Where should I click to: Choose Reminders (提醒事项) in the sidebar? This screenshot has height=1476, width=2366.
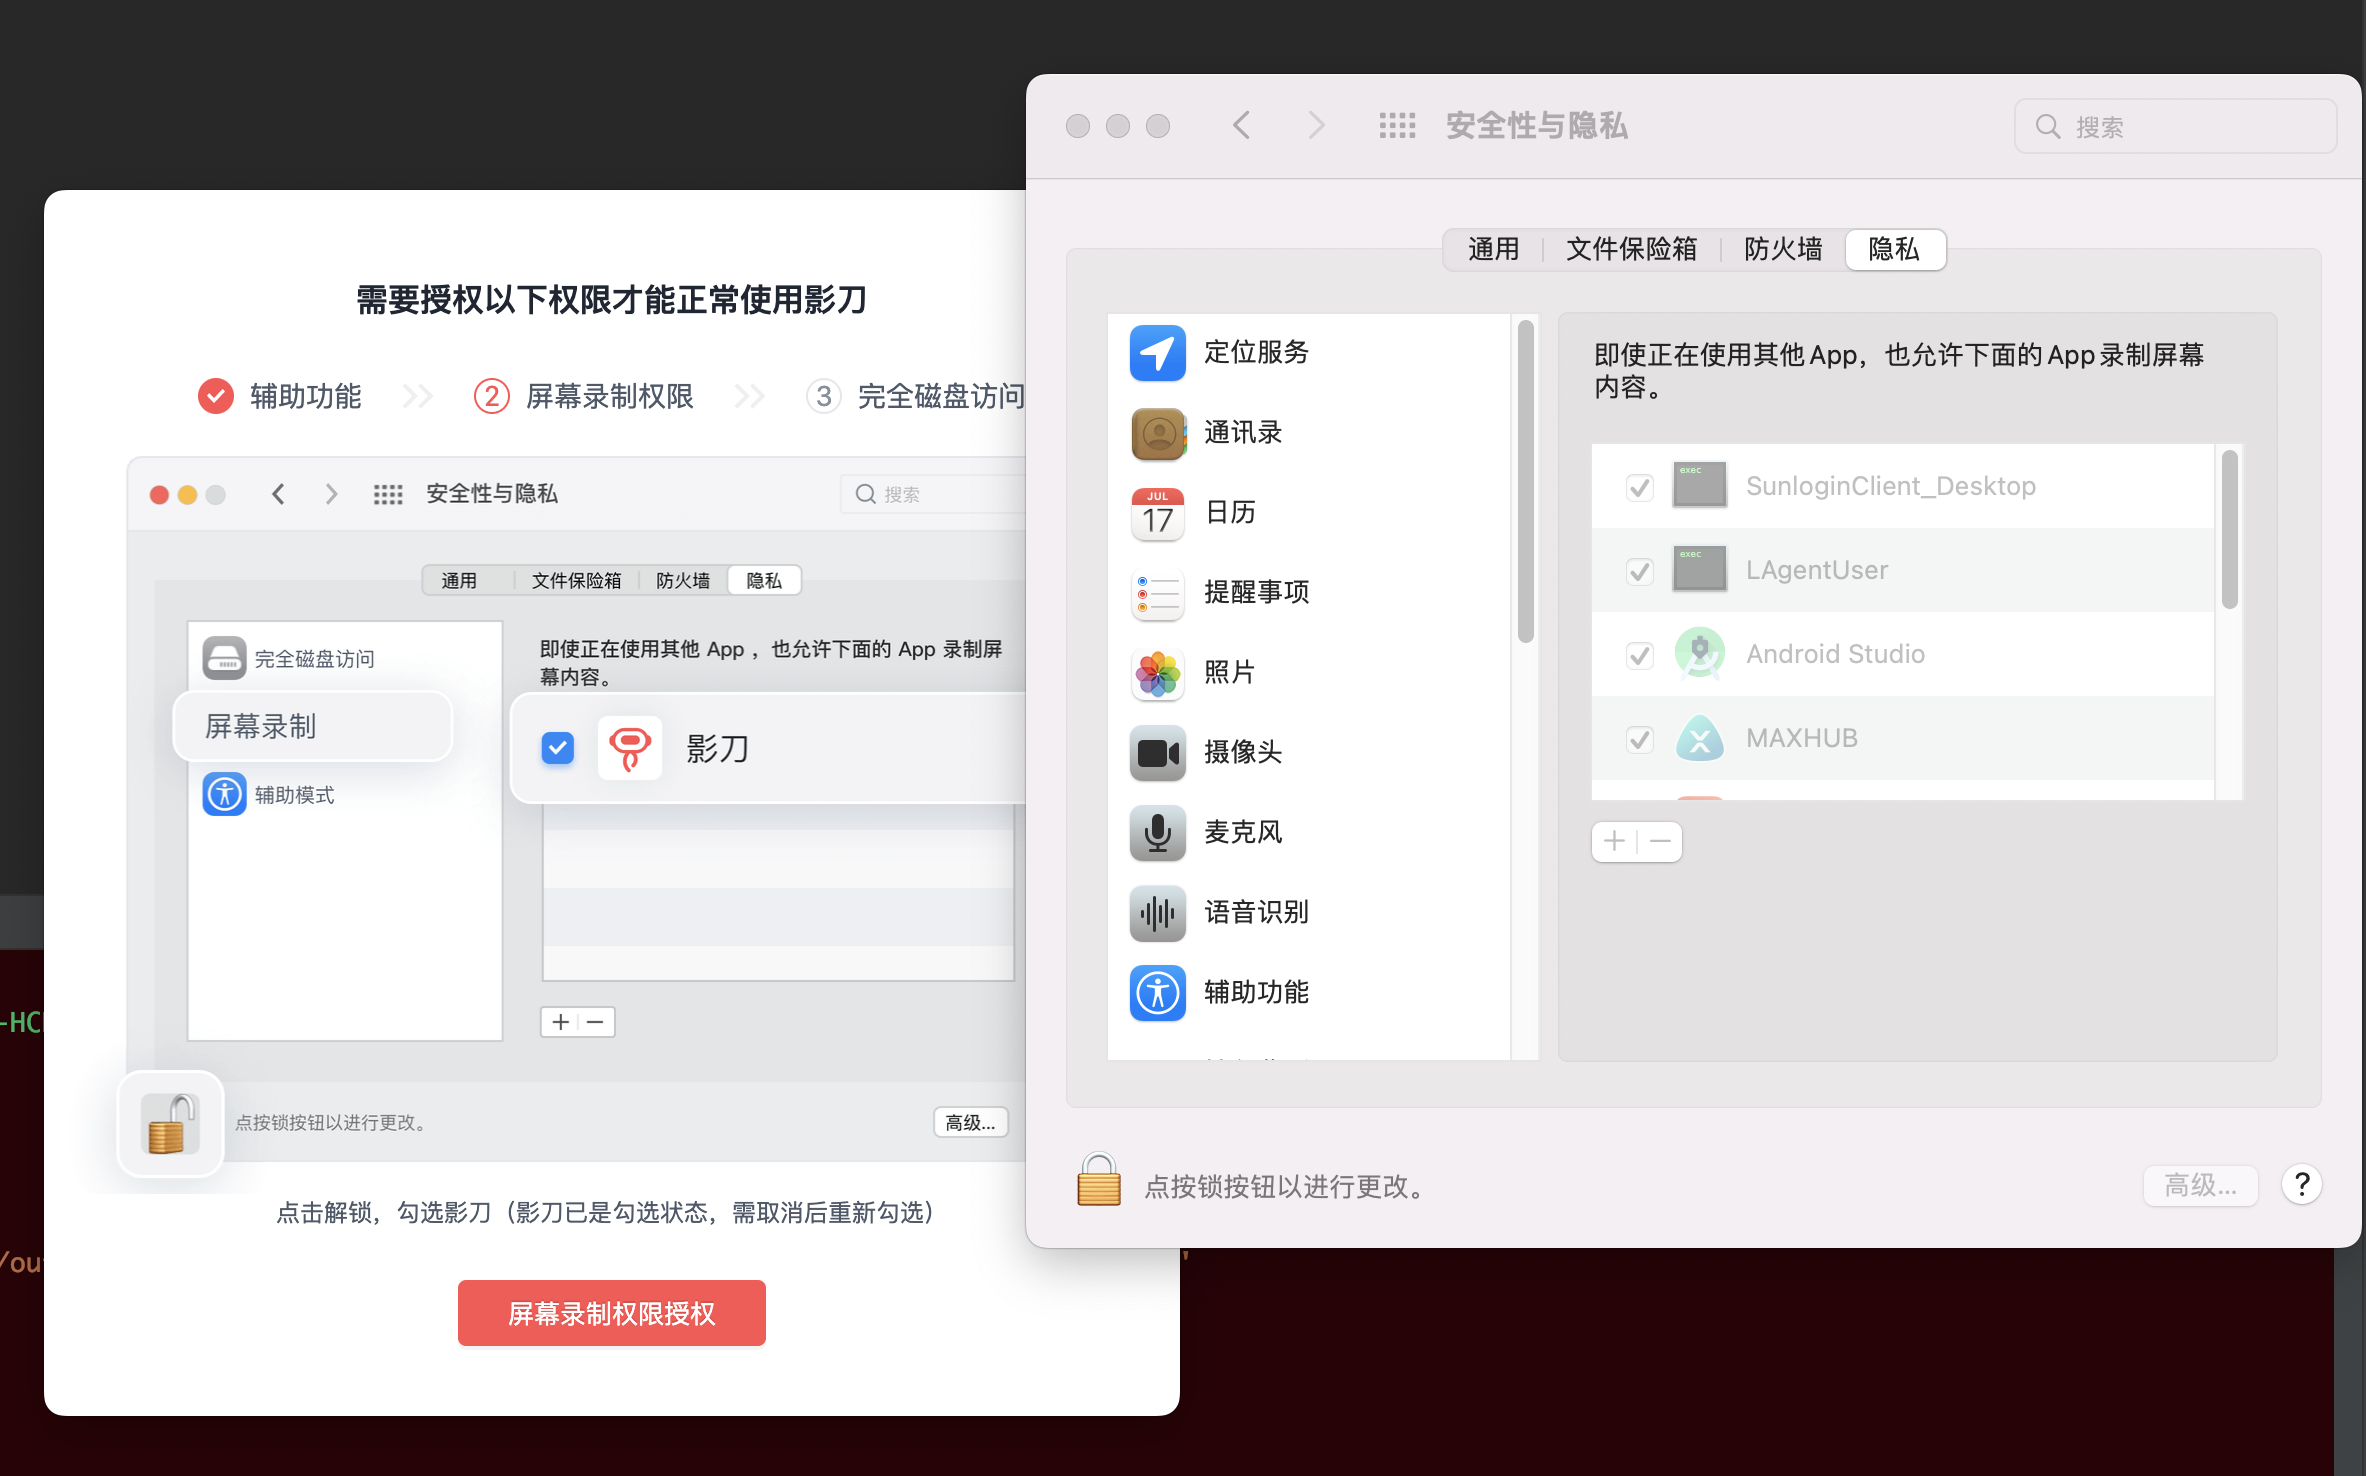coord(1256,592)
